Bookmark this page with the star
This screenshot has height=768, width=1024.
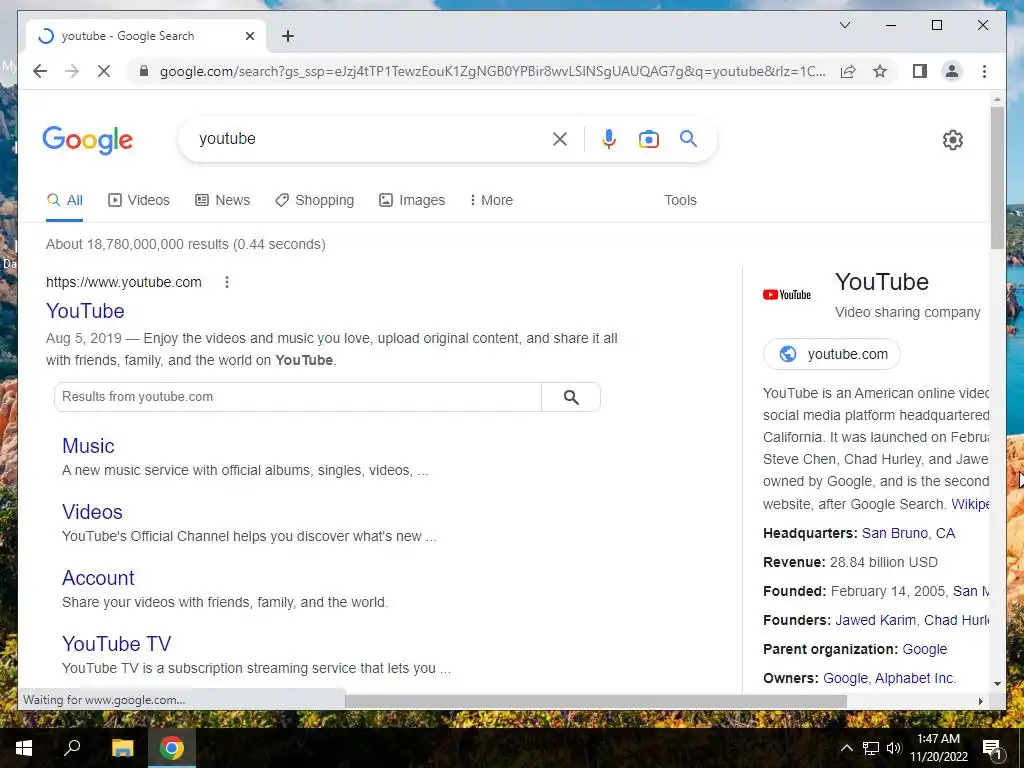coord(880,71)
